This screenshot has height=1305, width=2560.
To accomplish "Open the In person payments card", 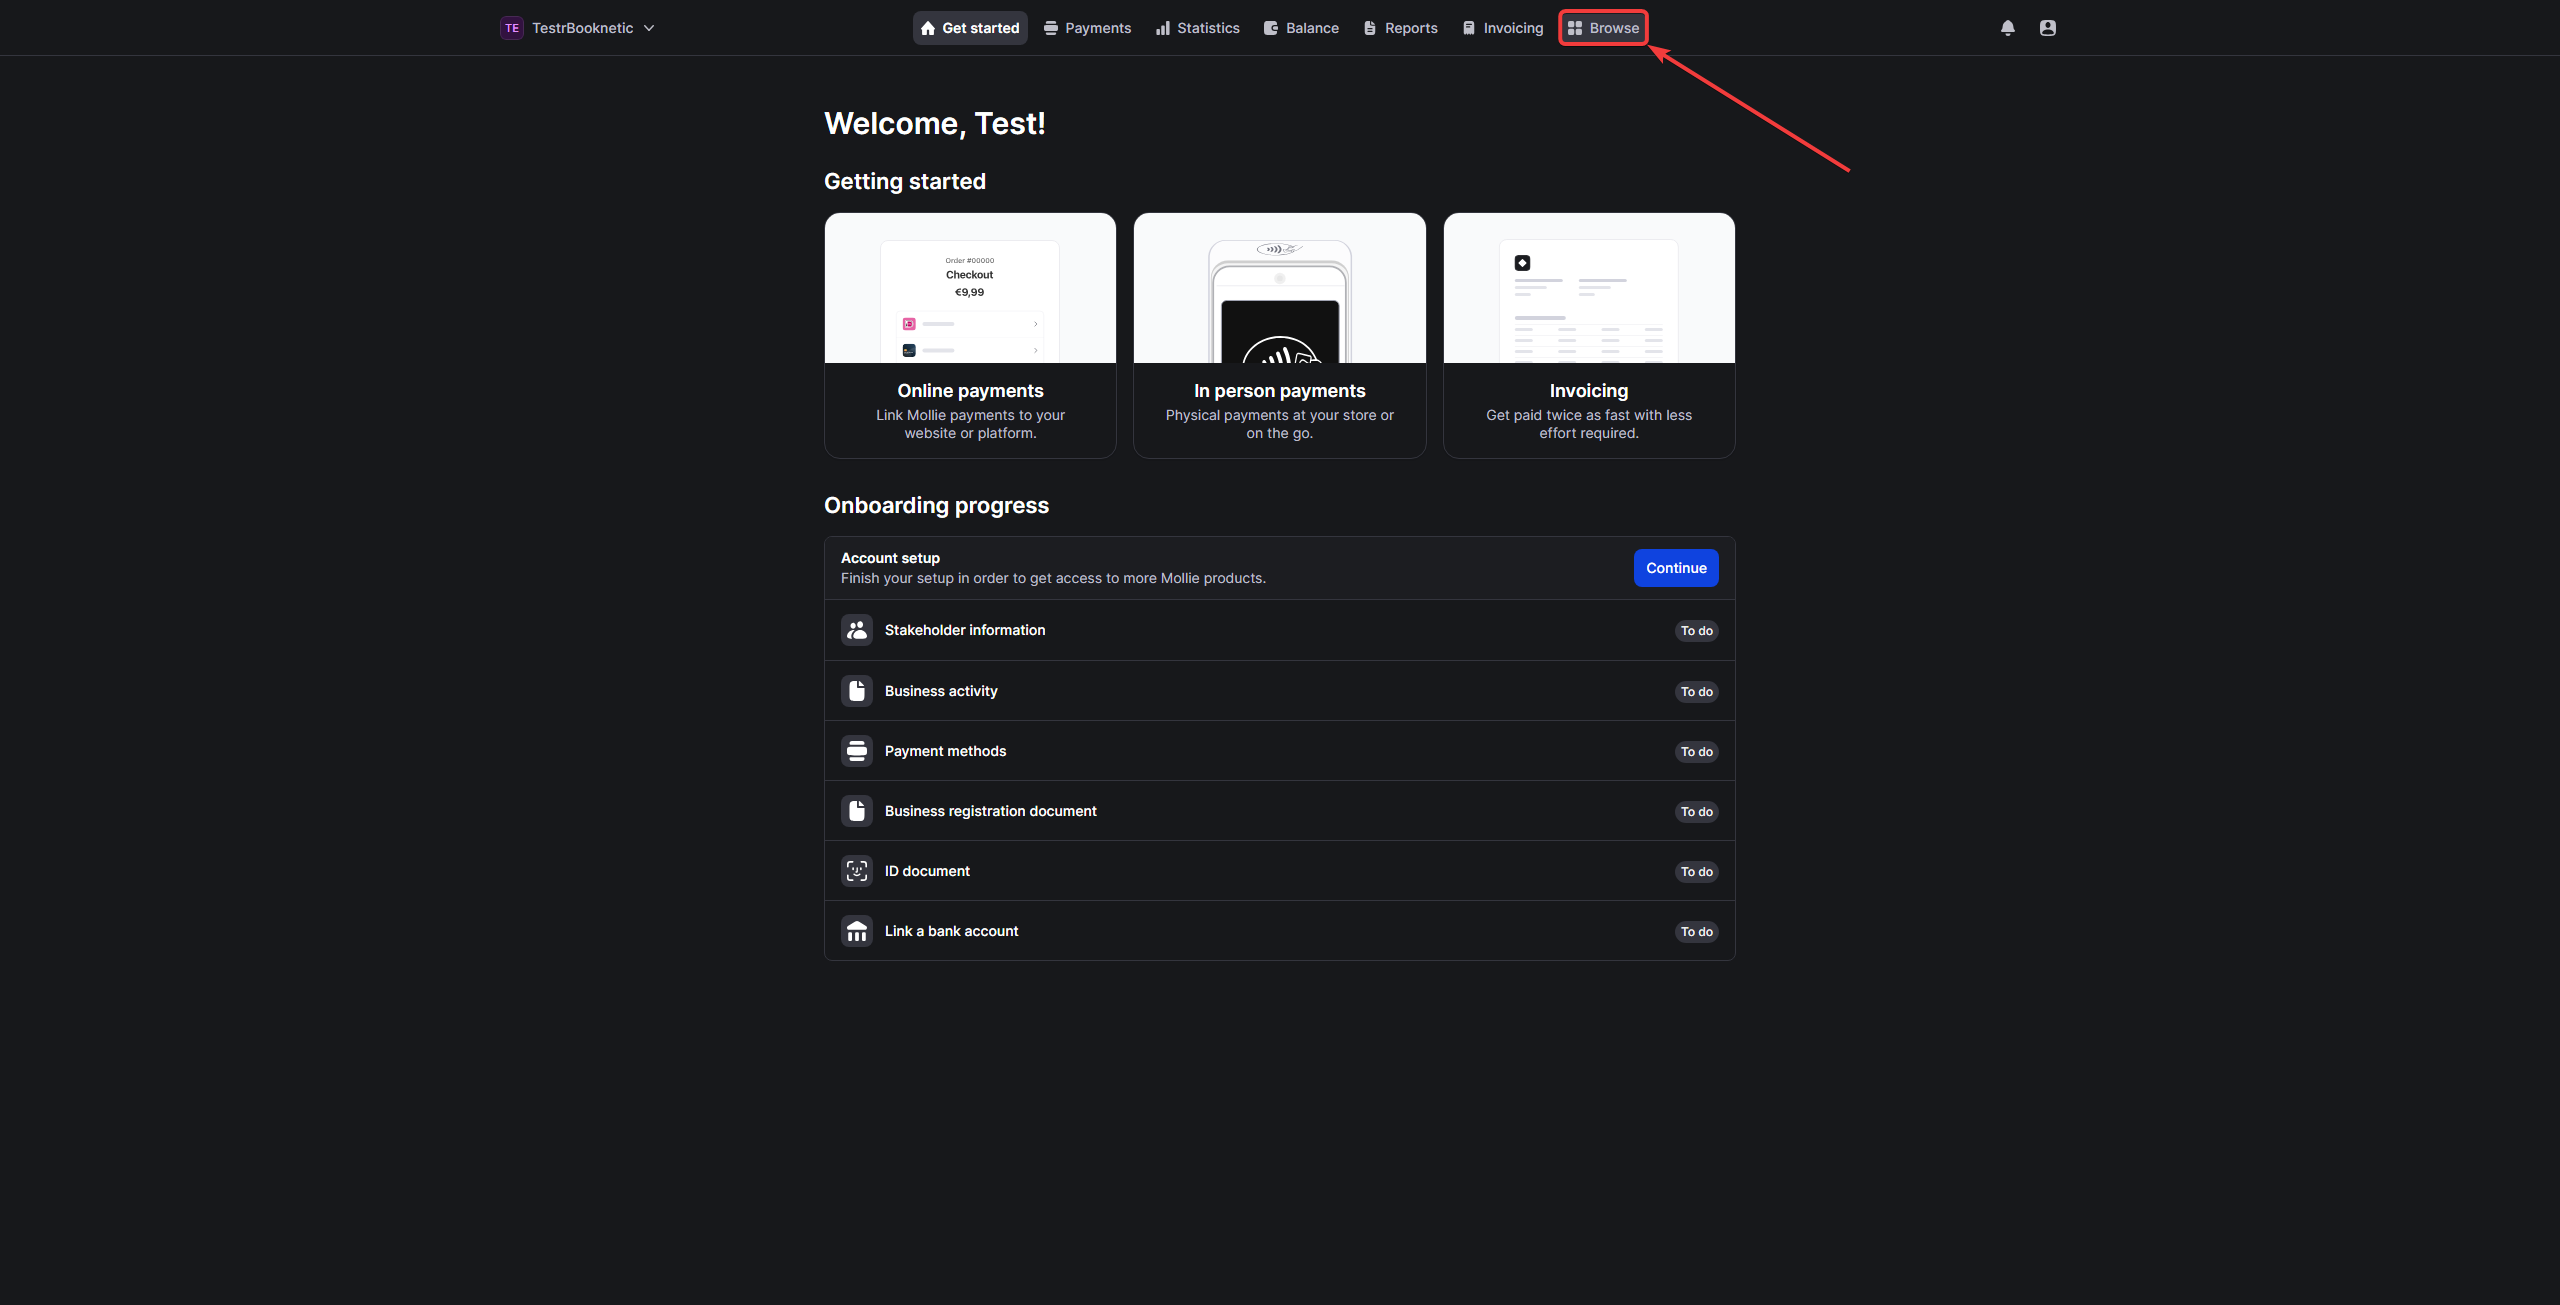I will tap(1279, 335).
